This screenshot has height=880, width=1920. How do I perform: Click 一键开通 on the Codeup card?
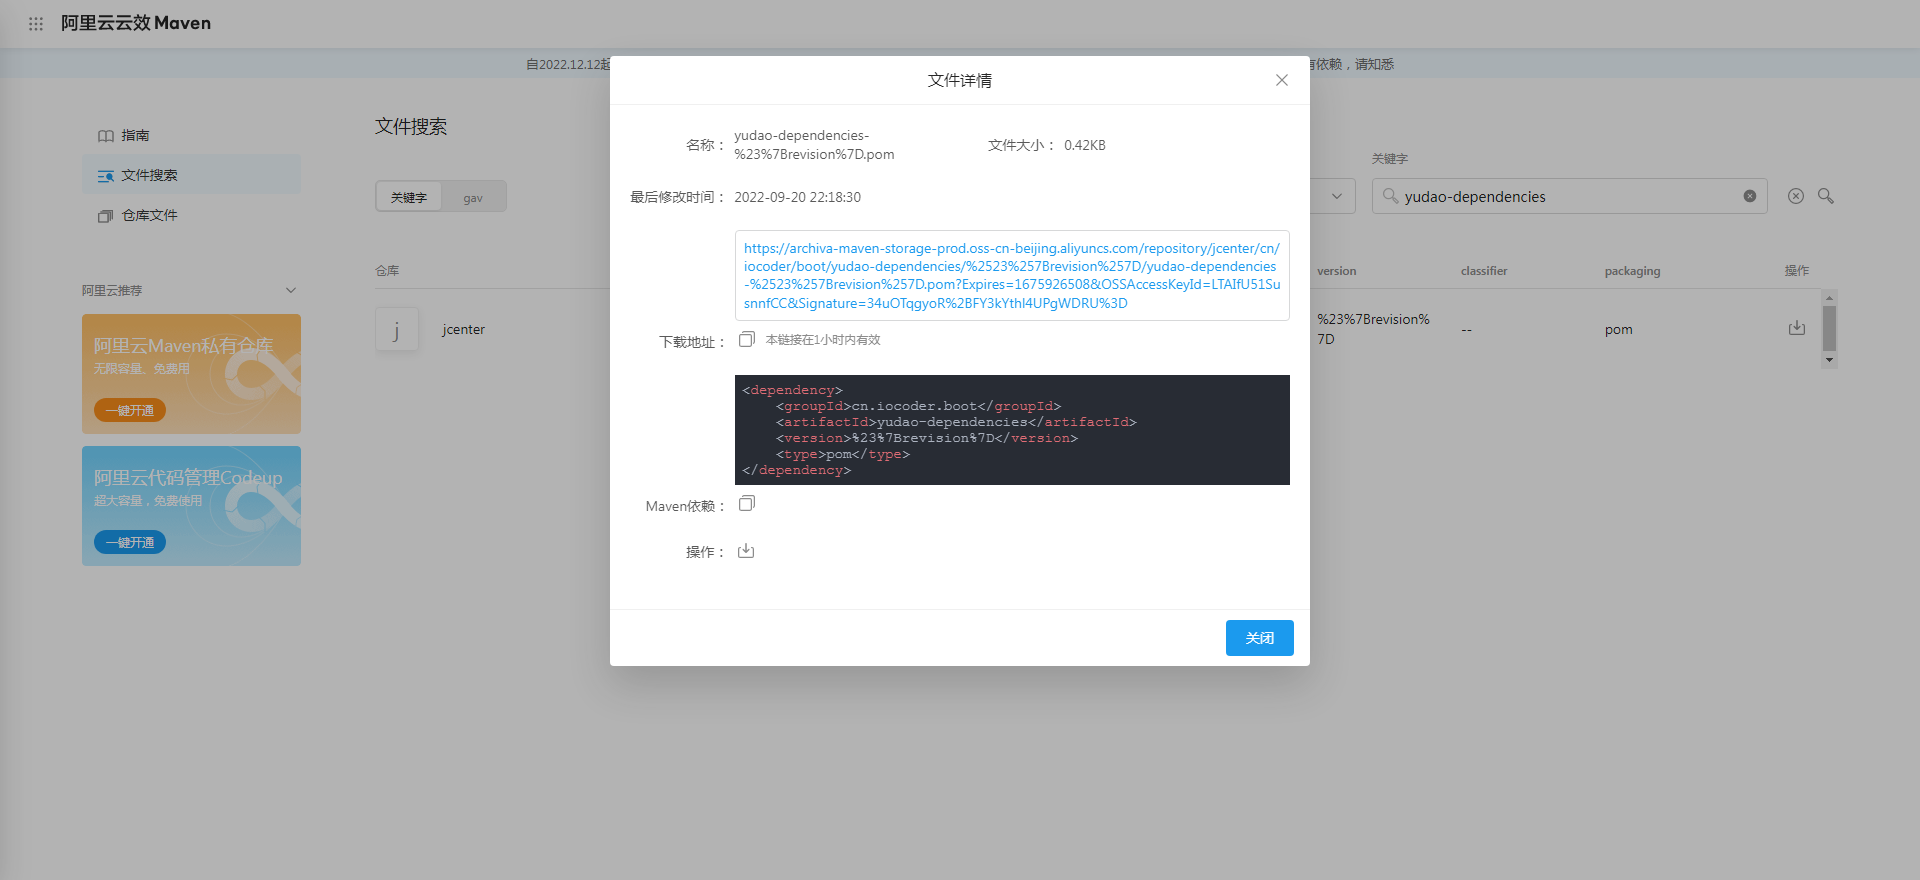click(130, 542)
